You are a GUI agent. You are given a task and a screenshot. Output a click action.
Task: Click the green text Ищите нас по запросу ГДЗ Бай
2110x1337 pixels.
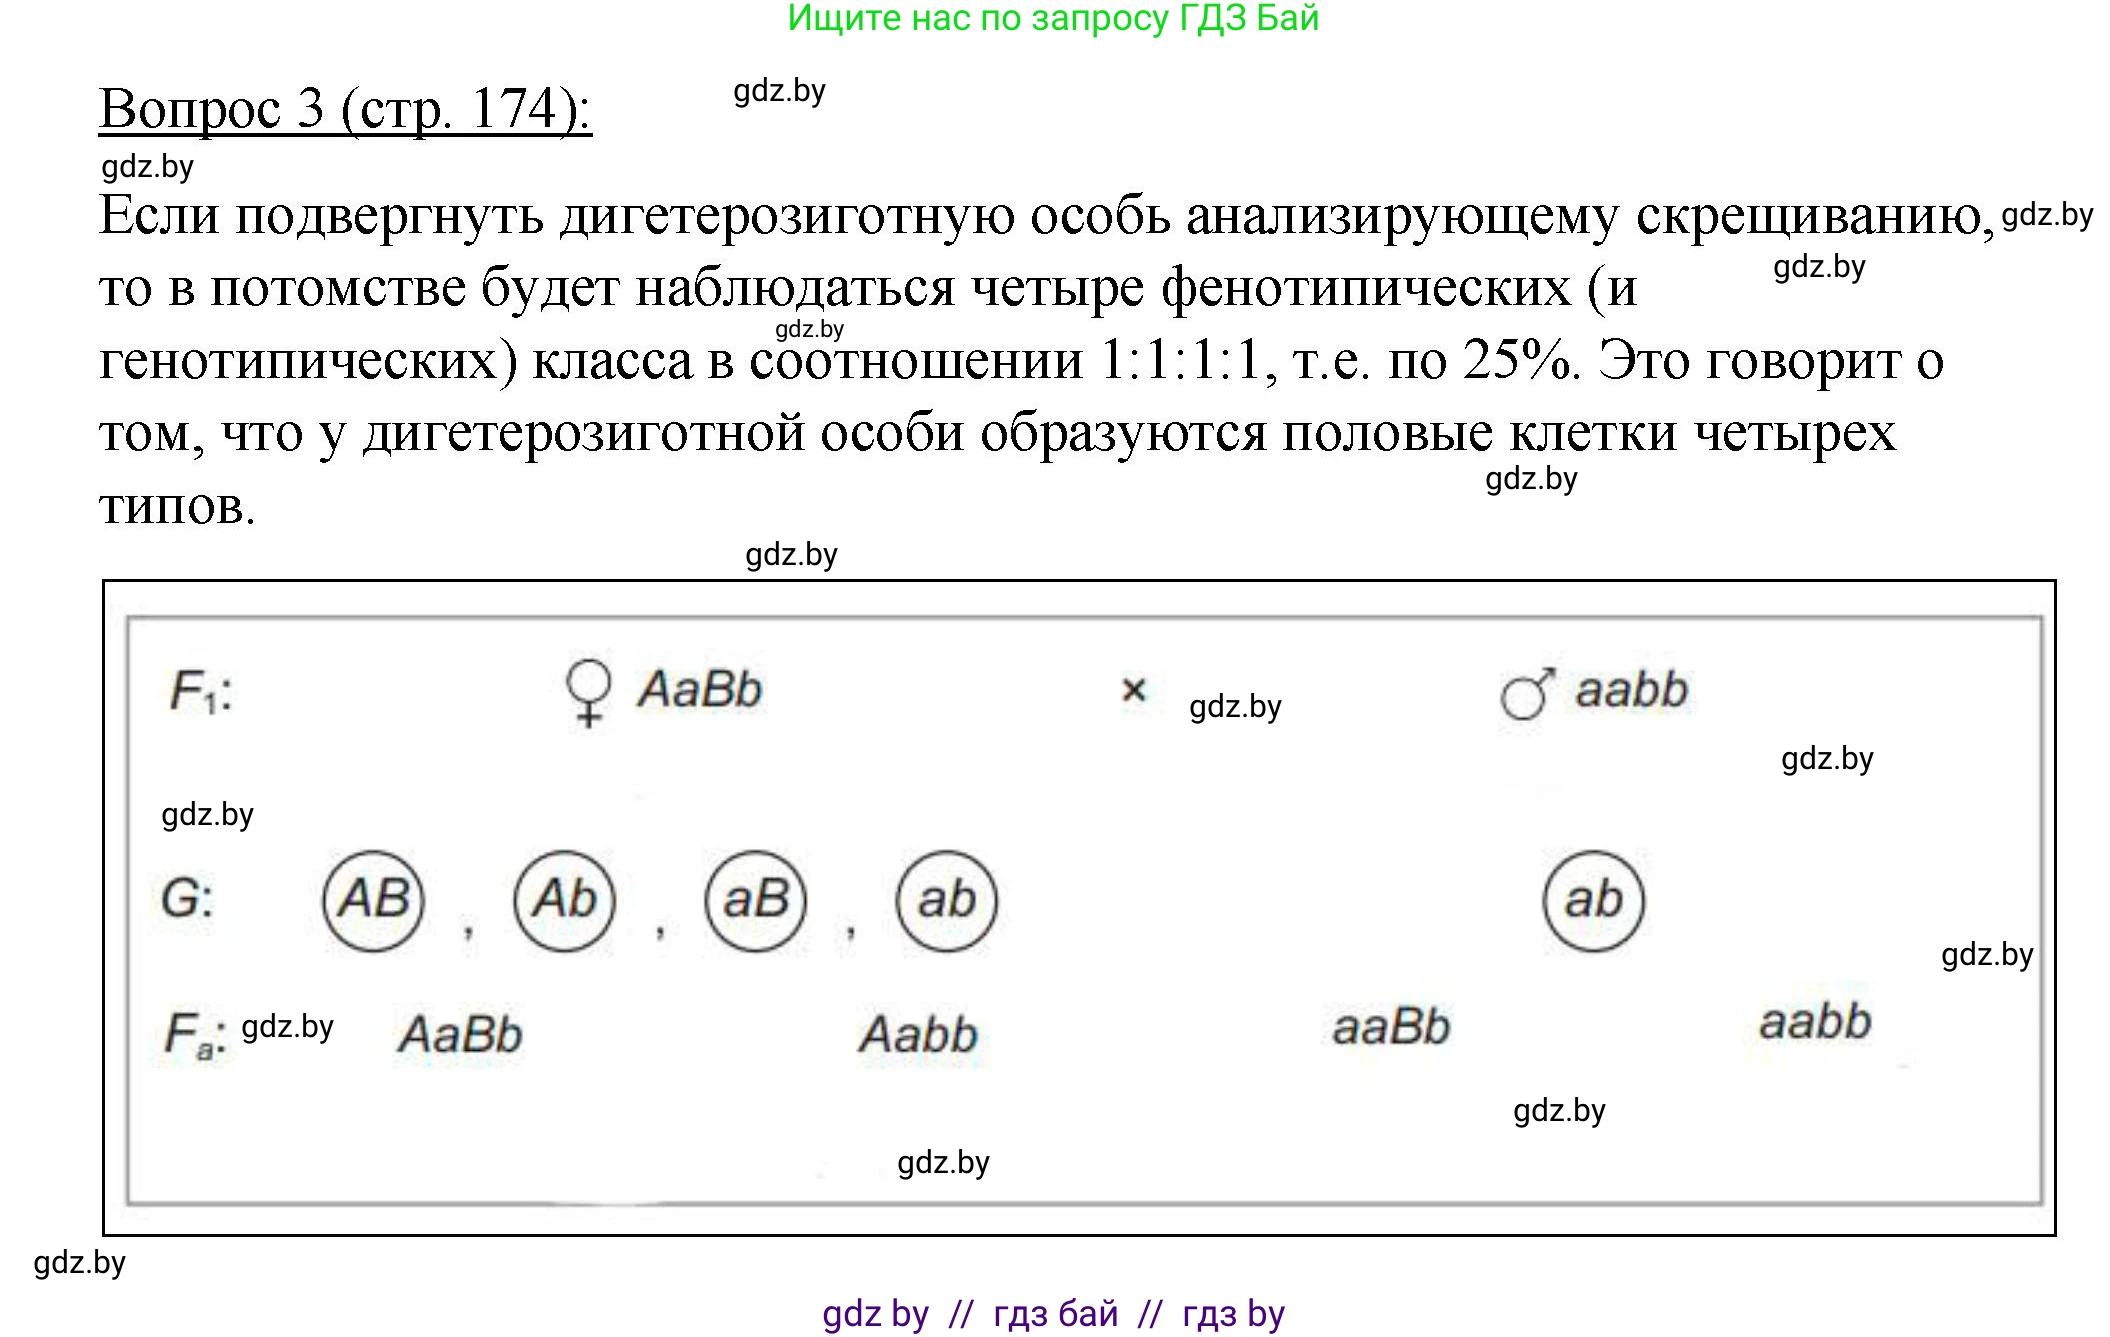[x=1053, y=18]
